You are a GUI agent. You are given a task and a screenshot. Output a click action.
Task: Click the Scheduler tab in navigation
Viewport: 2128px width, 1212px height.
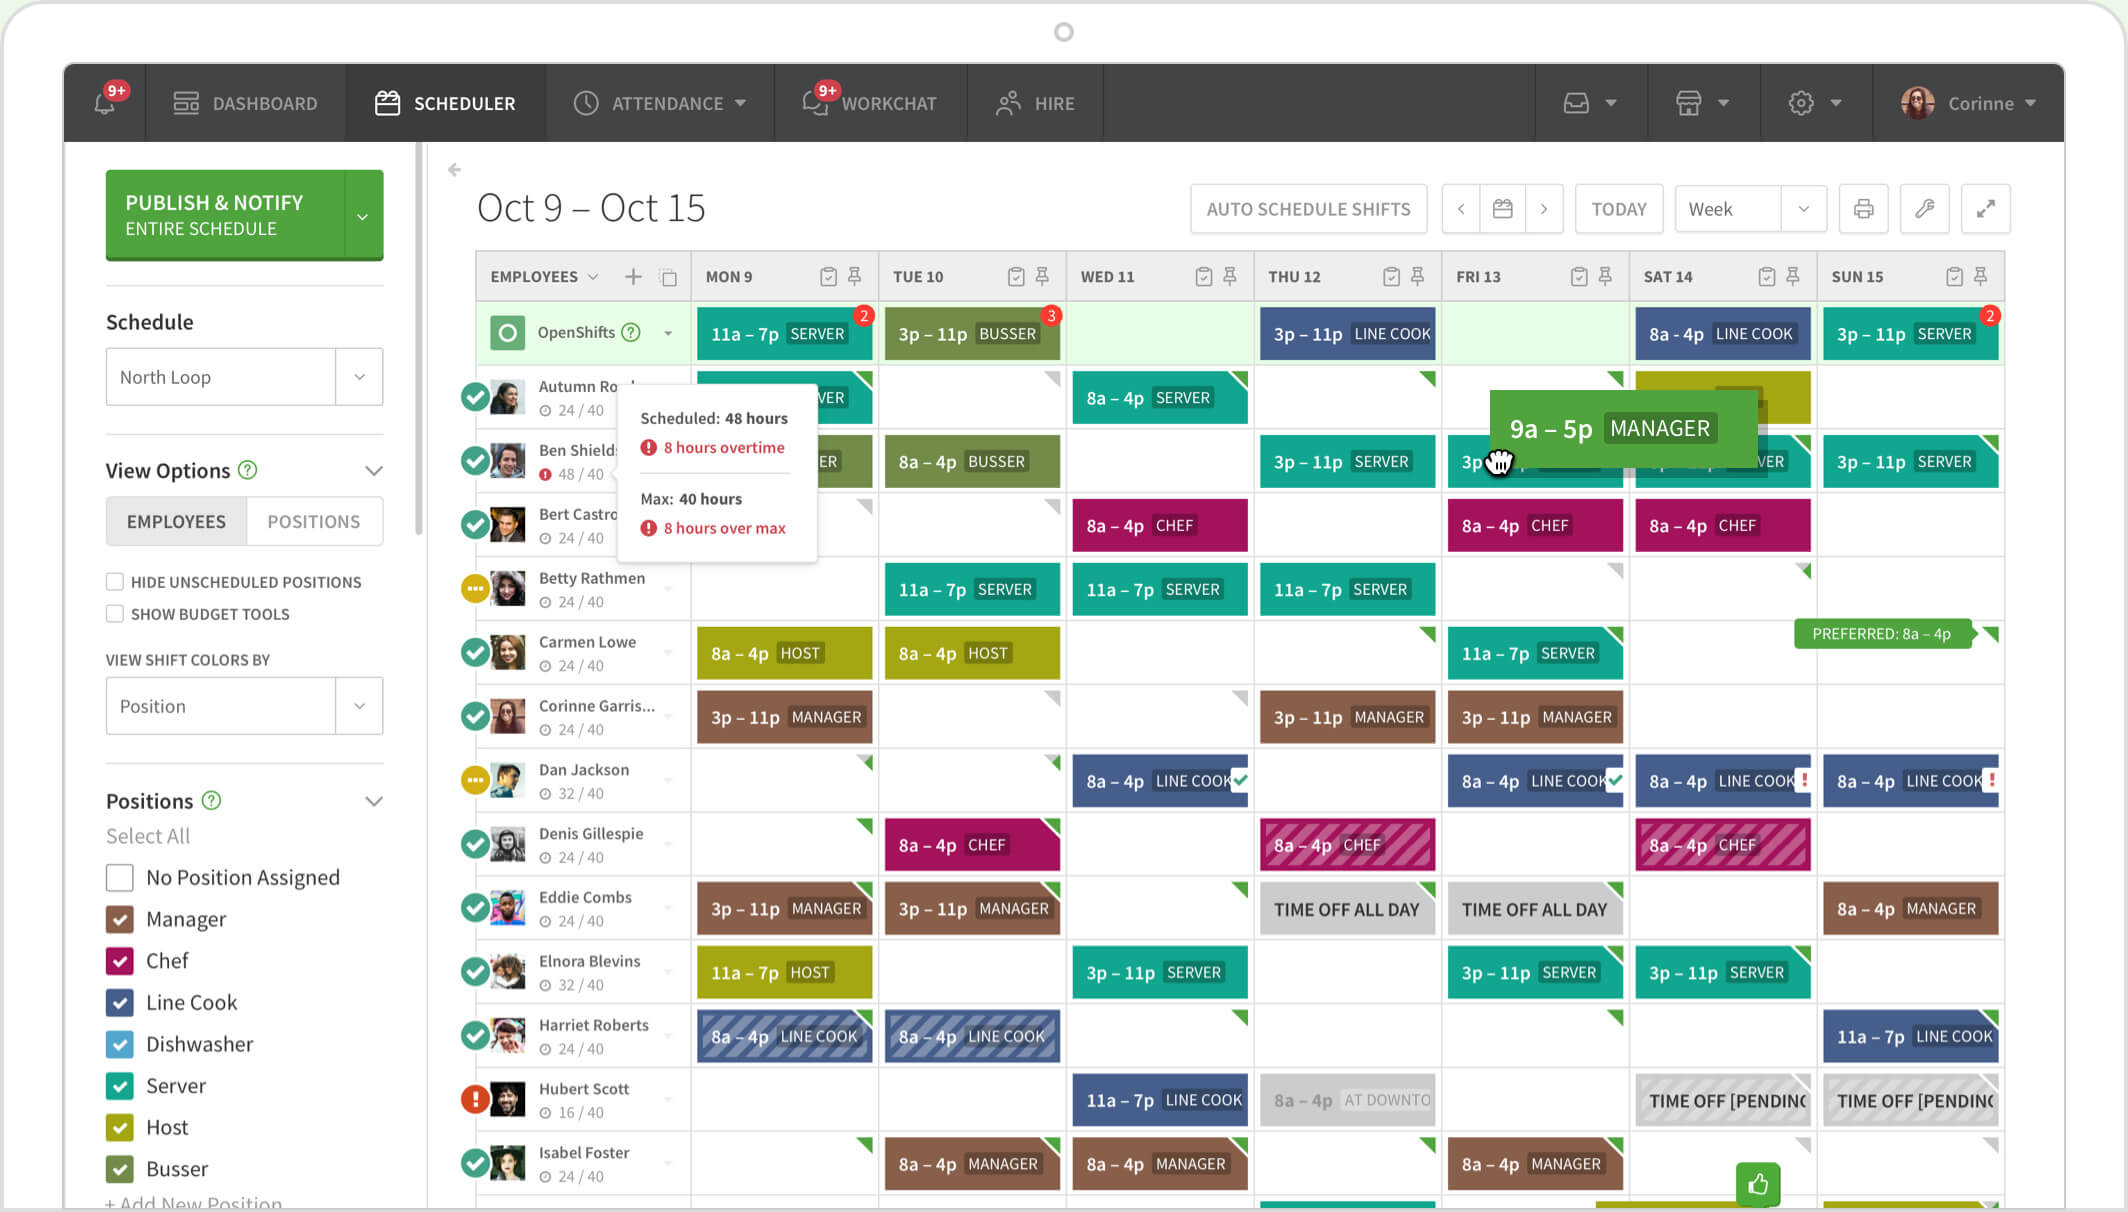(446, 102)
